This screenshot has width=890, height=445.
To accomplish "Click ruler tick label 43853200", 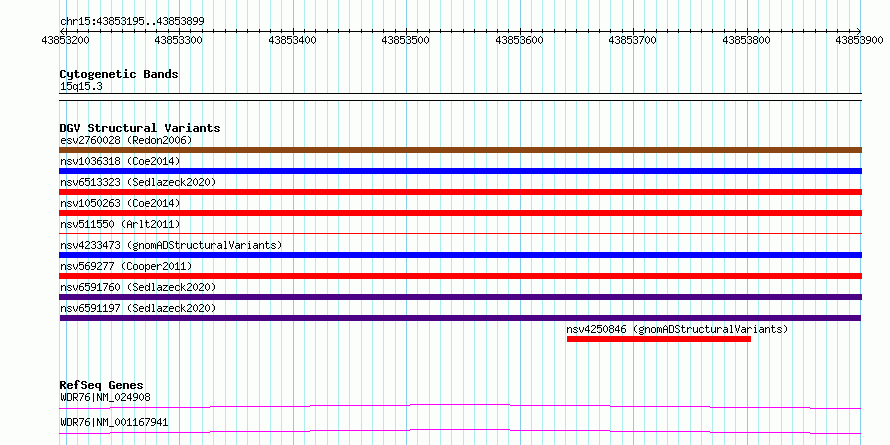I will (66, 40).
